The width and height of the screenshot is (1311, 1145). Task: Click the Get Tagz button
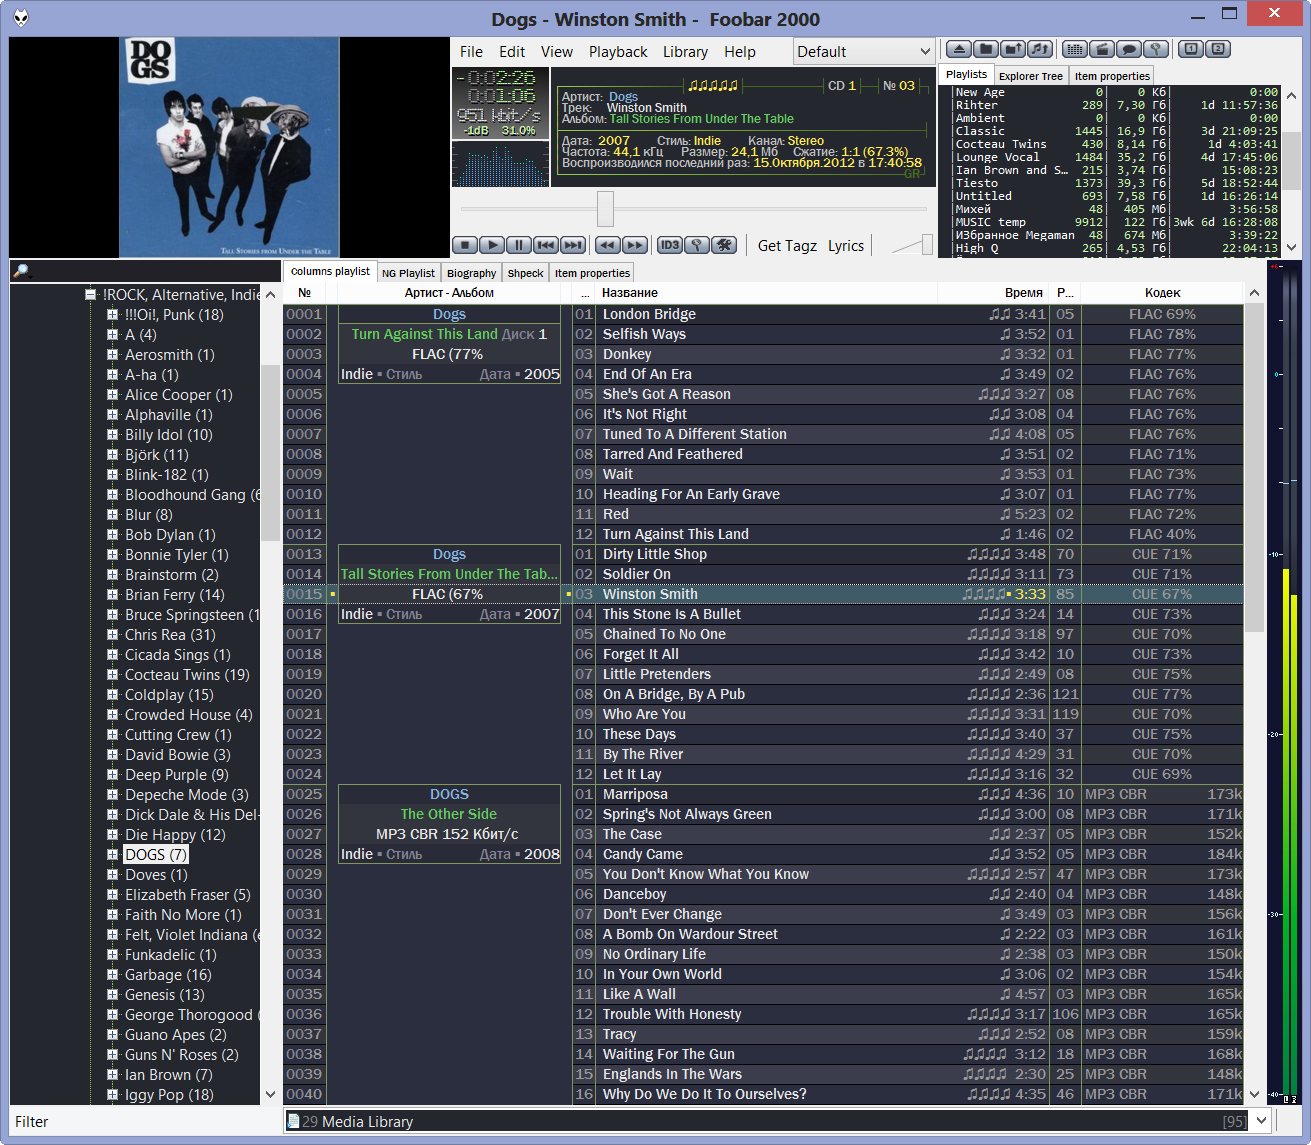[x=787, y=246]
